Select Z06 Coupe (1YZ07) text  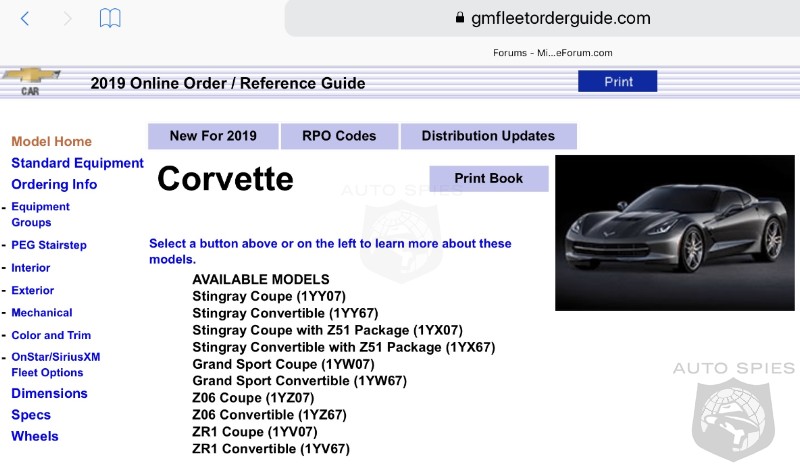coord(253,398)
